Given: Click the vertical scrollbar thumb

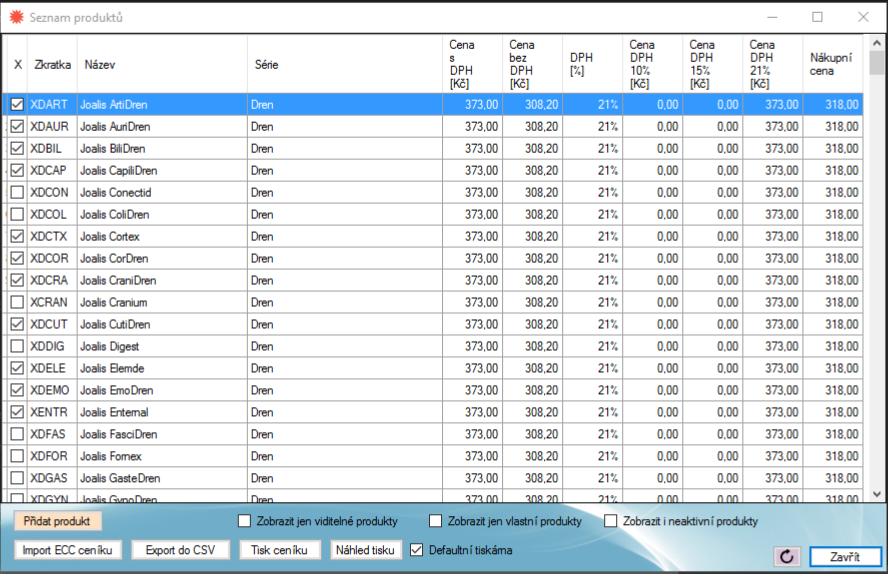Looking at the screenshot, I should click(x=877, y=62).
